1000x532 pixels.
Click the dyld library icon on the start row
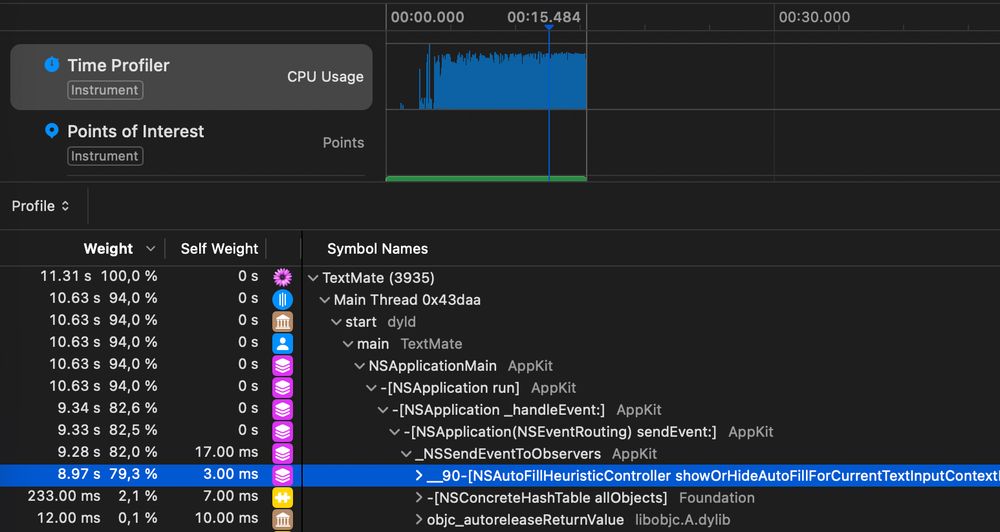coord(283,321)
